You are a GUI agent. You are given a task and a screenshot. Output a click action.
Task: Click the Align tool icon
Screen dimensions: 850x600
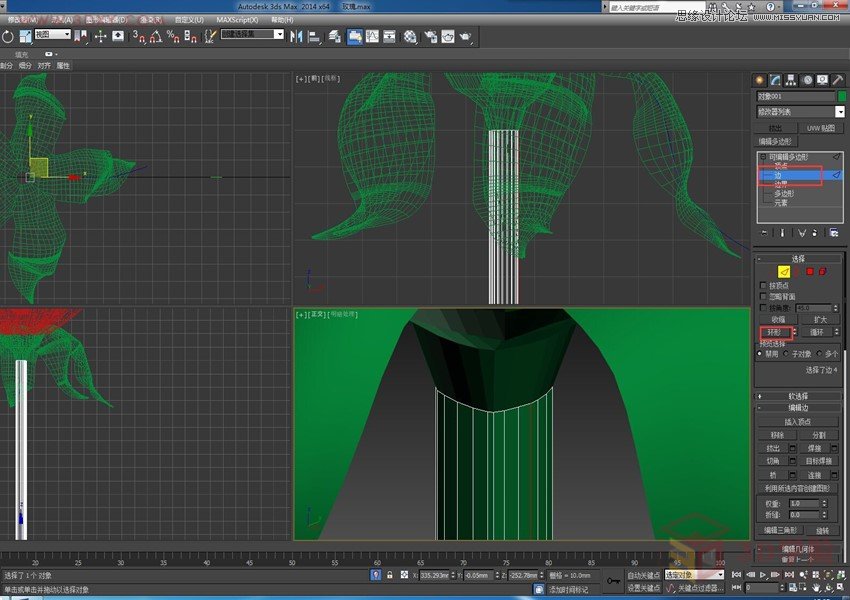[x=314, y=36]
